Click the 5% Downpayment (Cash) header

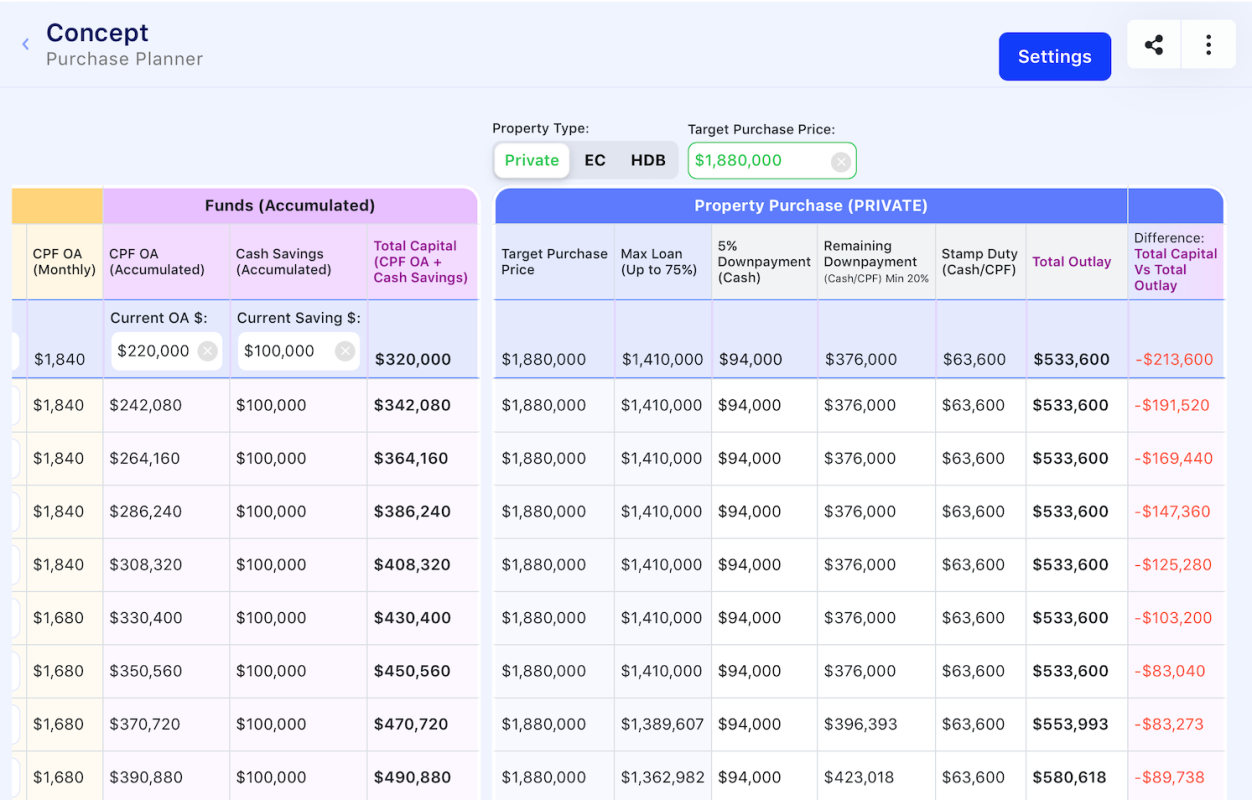[764, 262]
